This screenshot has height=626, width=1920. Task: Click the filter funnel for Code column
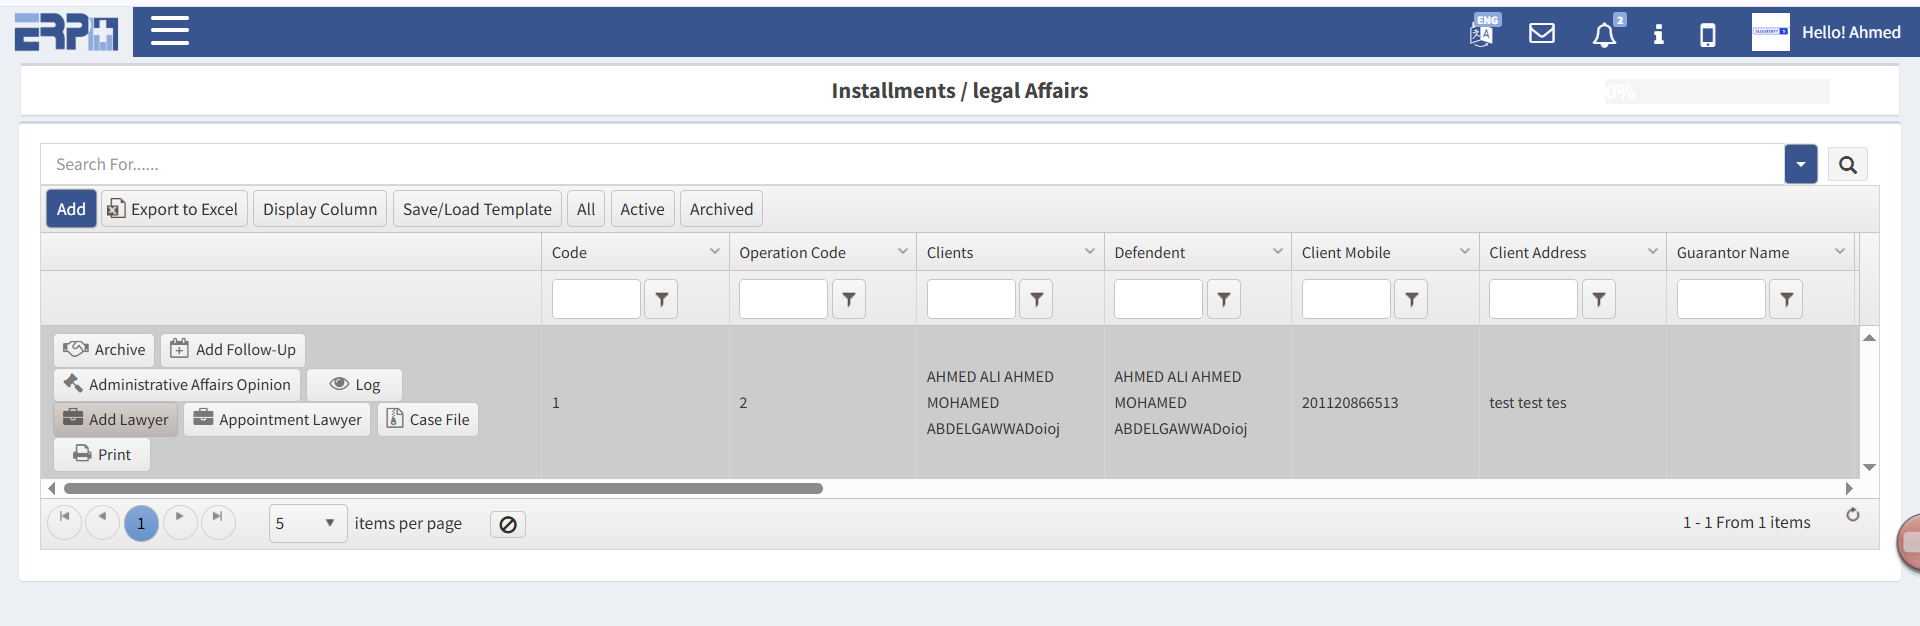pos(661,299)
